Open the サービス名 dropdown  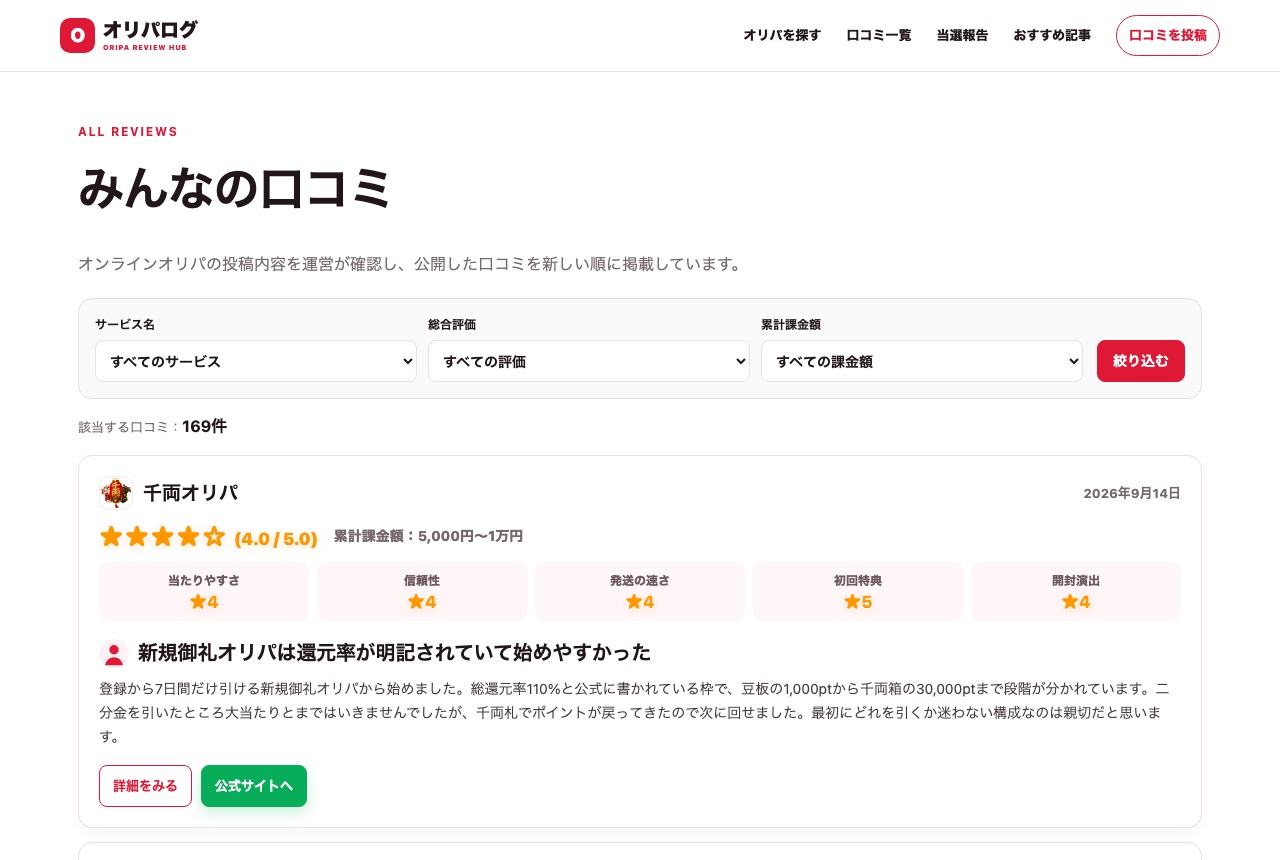coord(256,361)
